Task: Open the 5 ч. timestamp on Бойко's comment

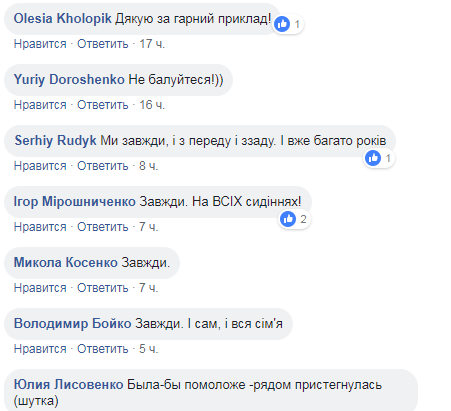Action: pyautogui.click(x=149, y=349)
